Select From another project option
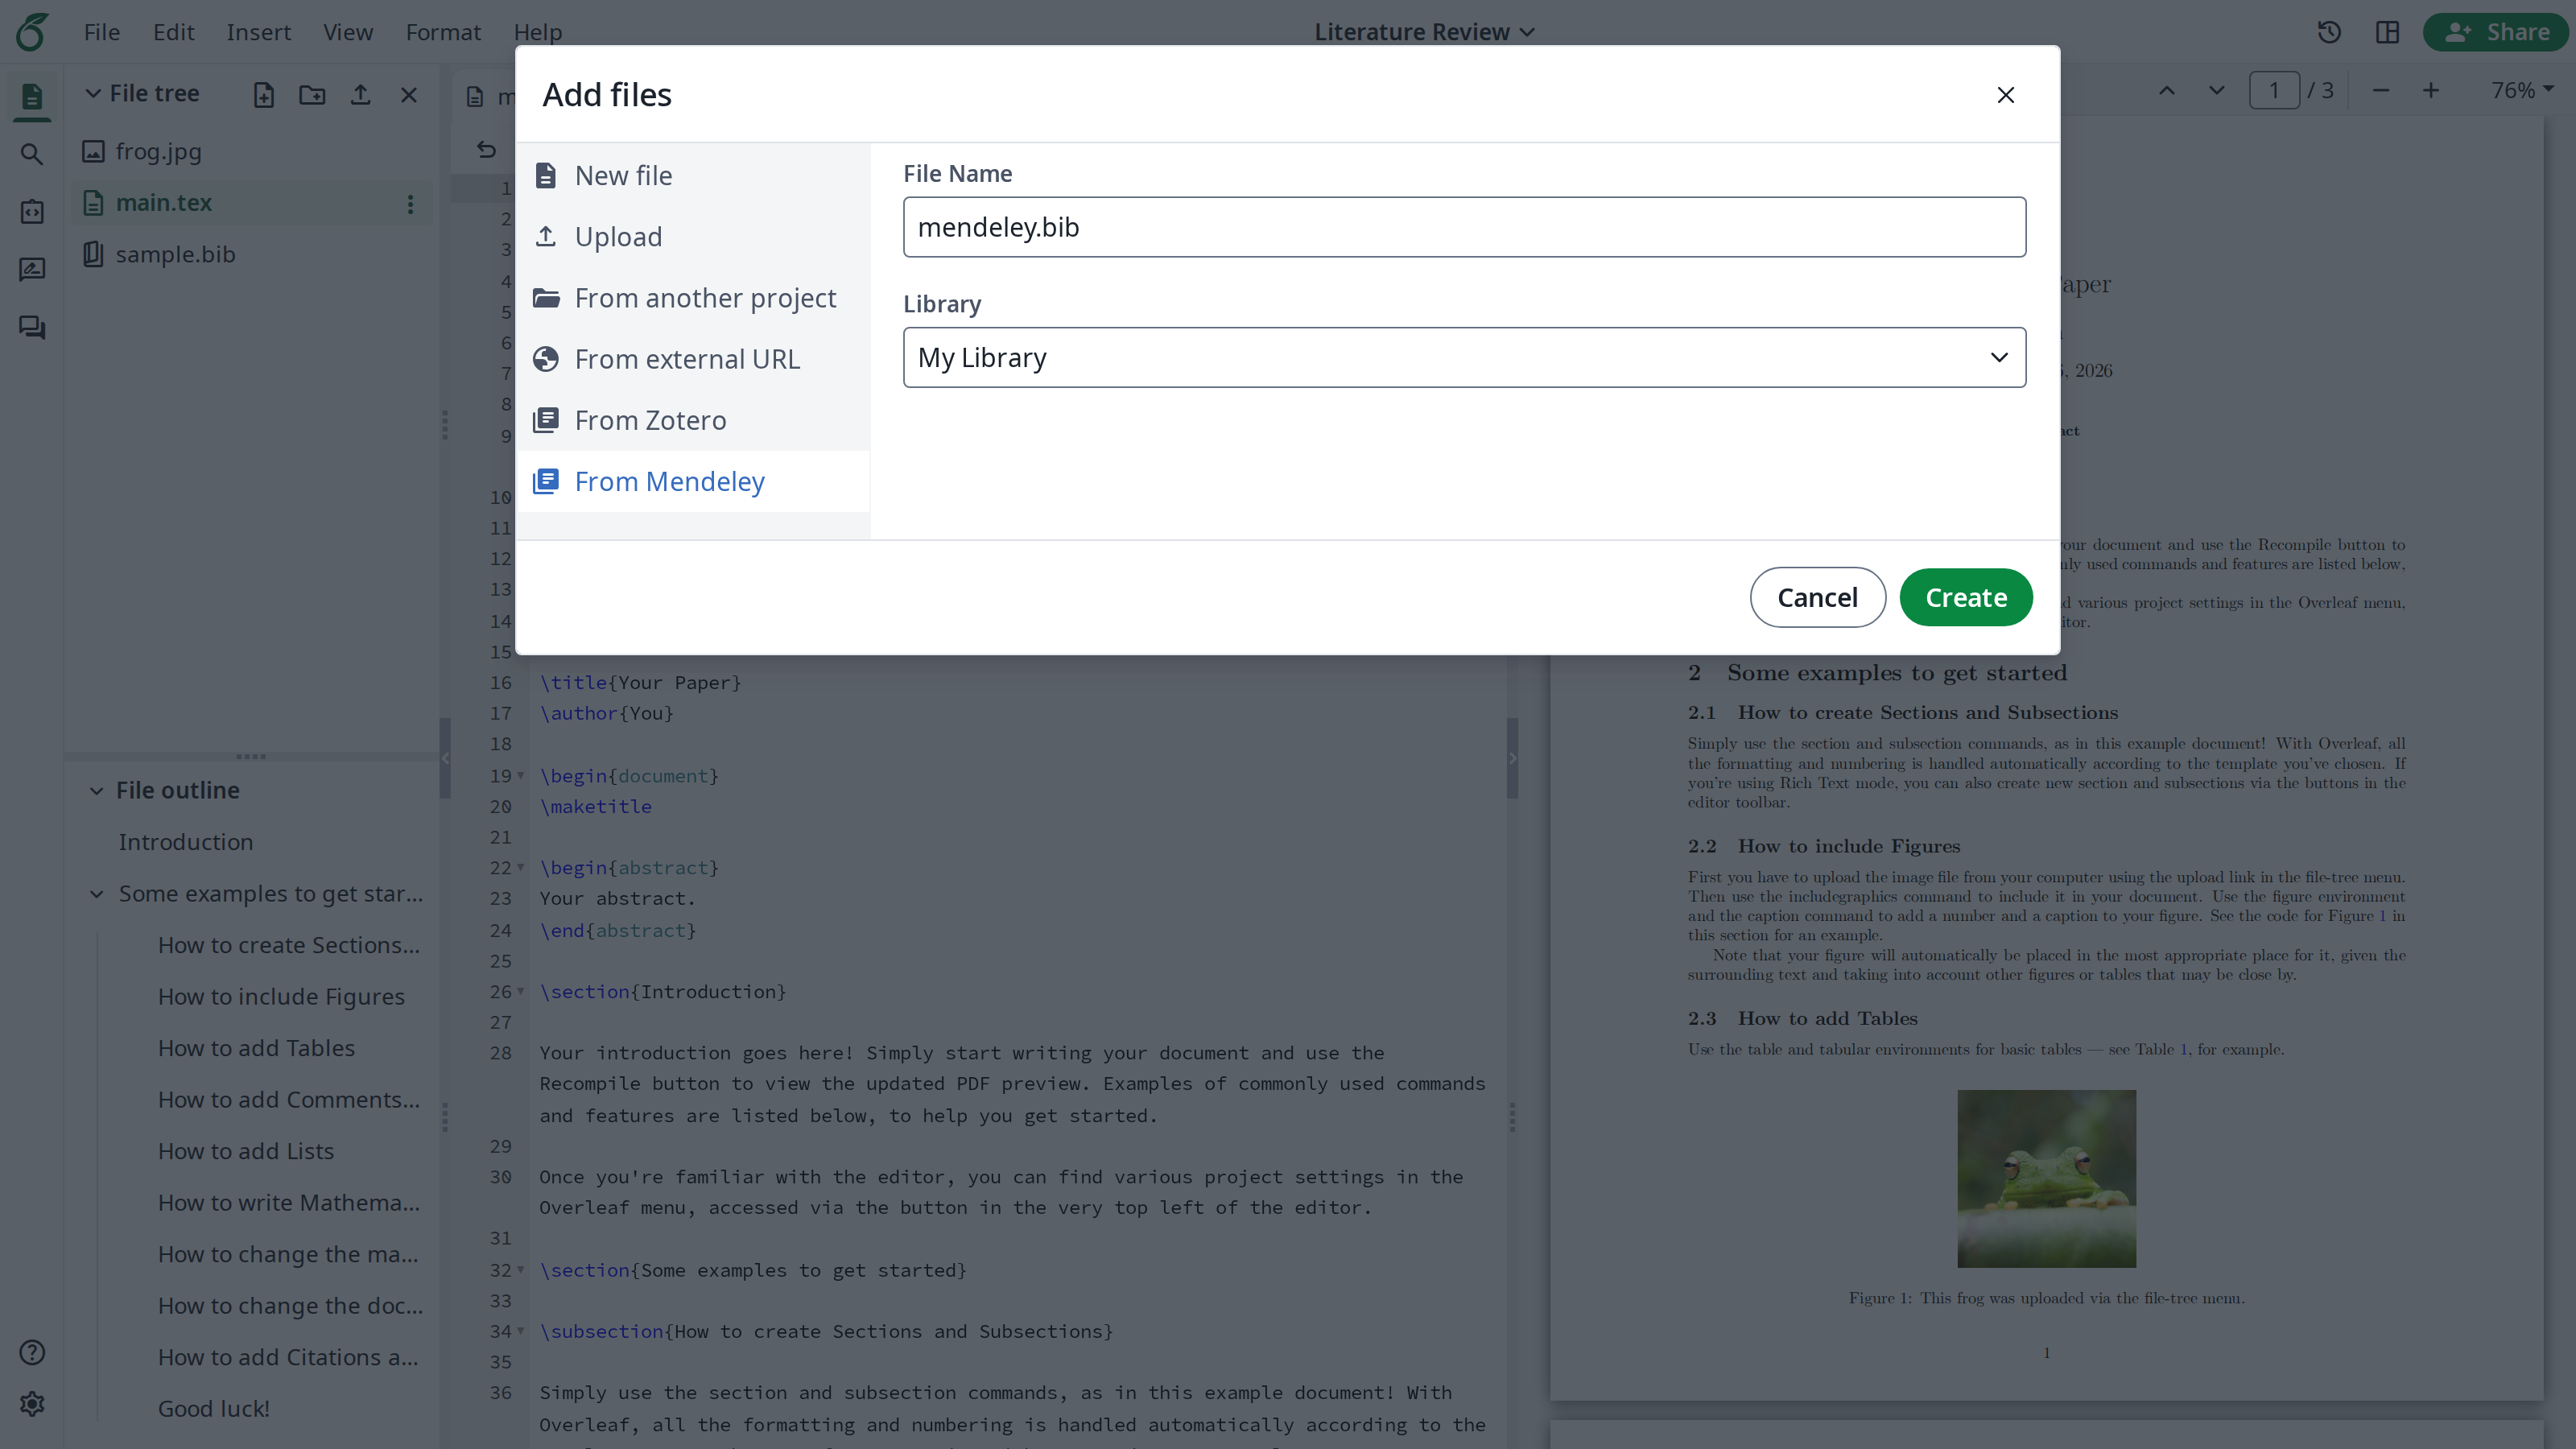Image resolution: width=2576 pixels, height=1449 pixels. pyautogui.click(x=692, y=297)
